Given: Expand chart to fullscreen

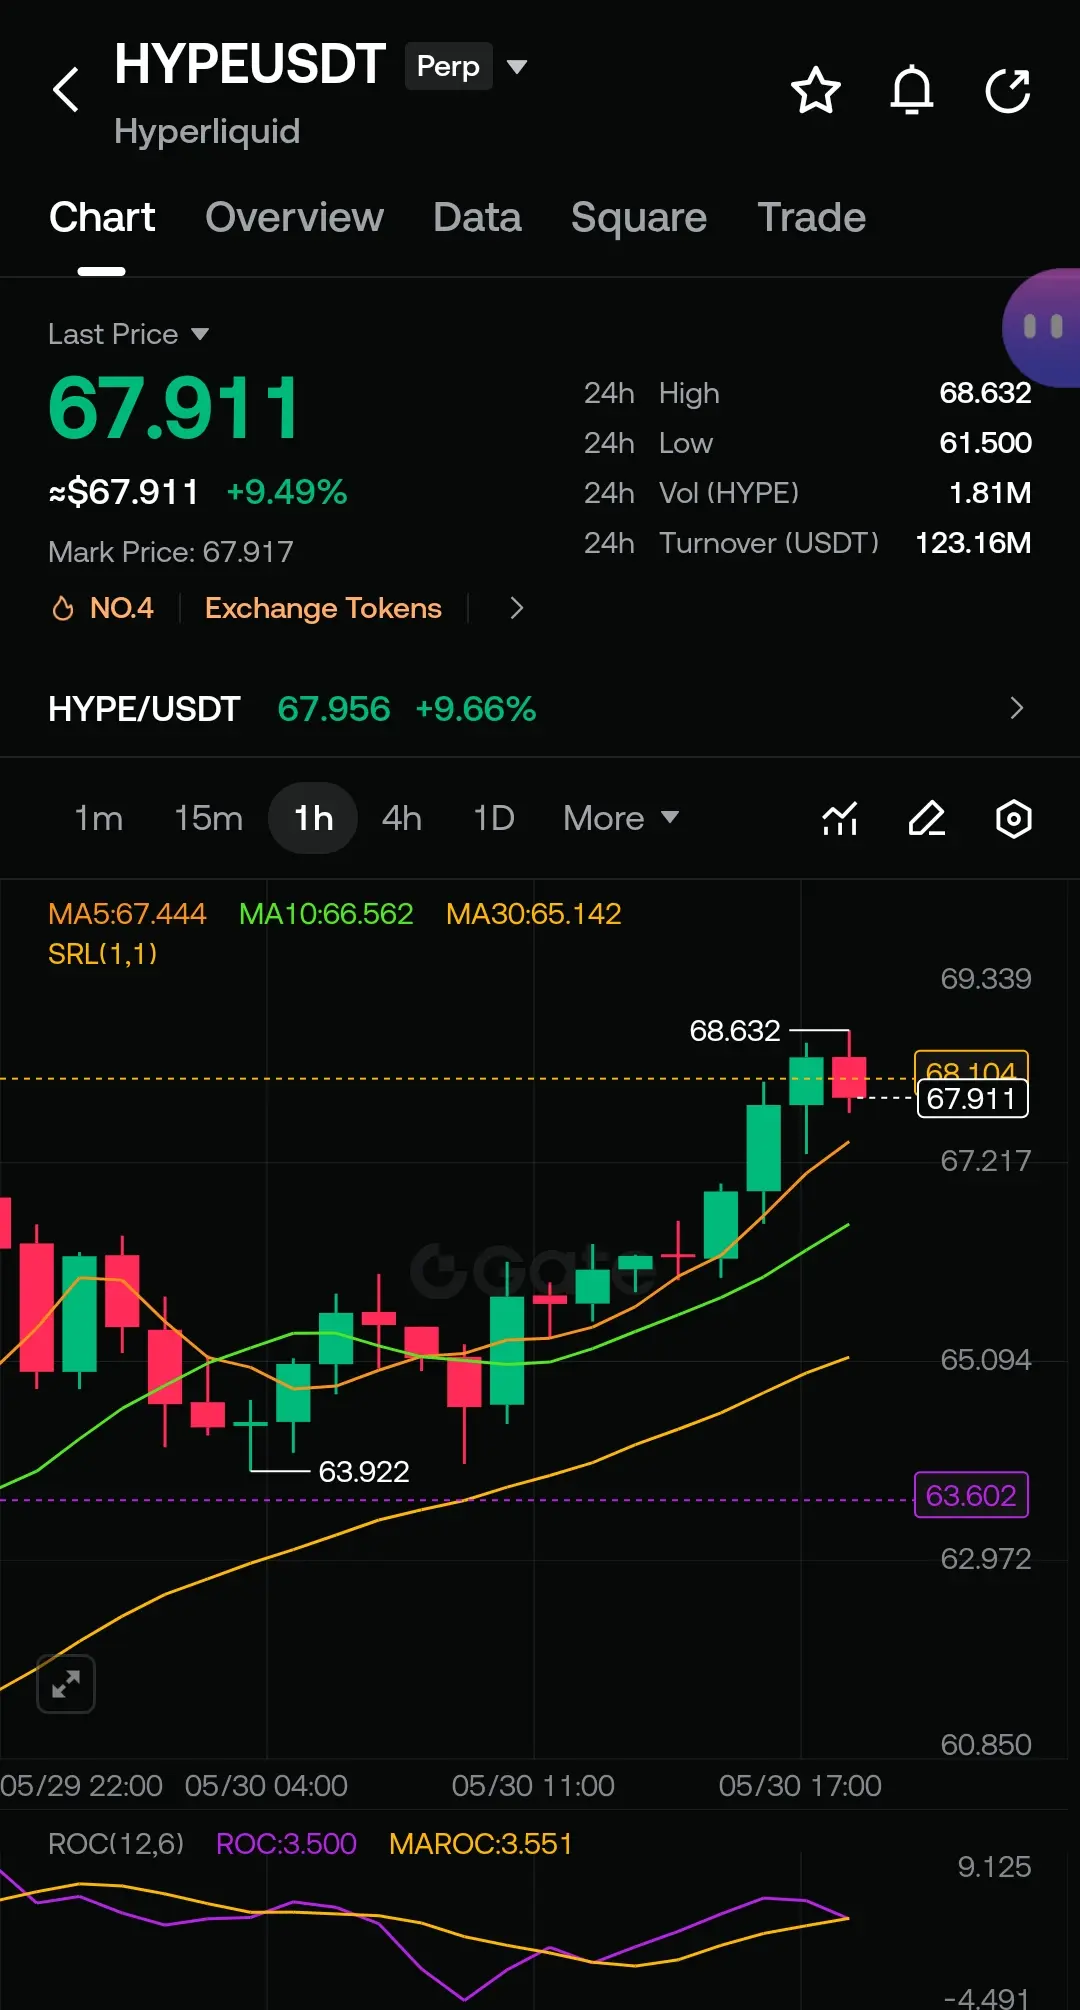Looking at the screenshot, I should [66, 1684].
